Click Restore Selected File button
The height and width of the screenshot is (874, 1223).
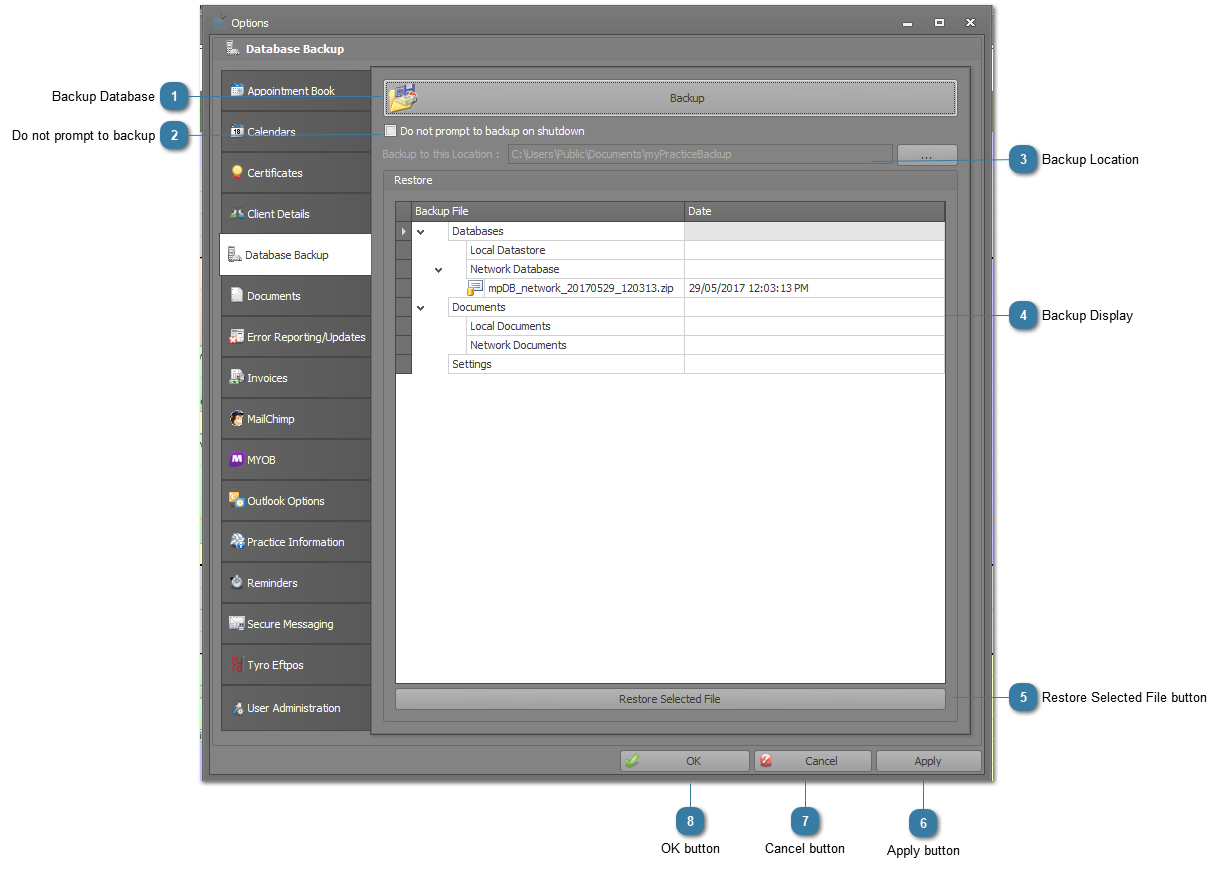670,699
